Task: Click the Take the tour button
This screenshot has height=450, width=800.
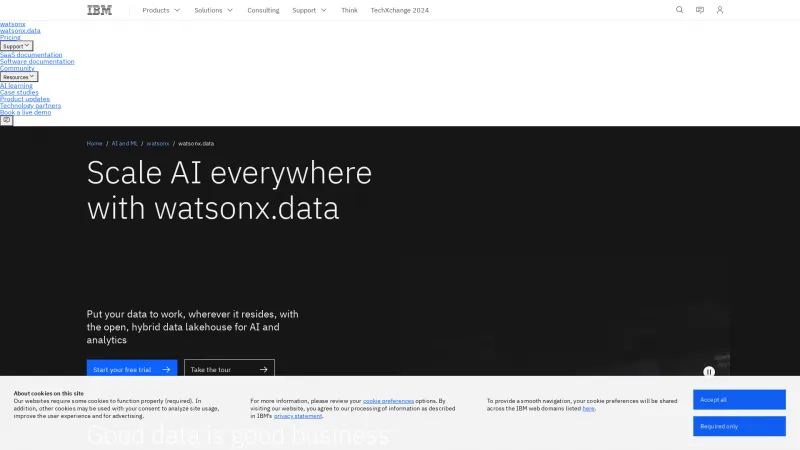Action: click(229, 369)
